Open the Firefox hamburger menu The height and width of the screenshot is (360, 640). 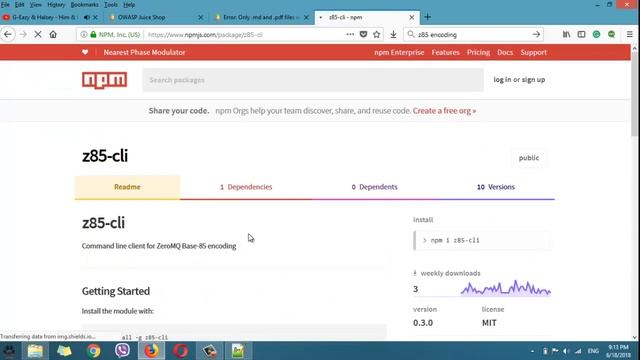[x=629, y=35]
